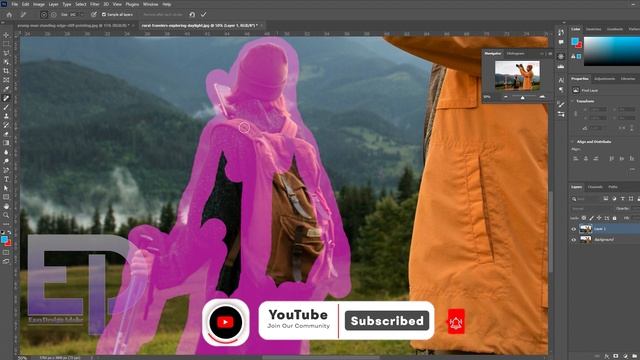Image resolution: width=640 pixels, height=360 pixels.
Task: Open the Filter menu
Action: click(94, 4)
